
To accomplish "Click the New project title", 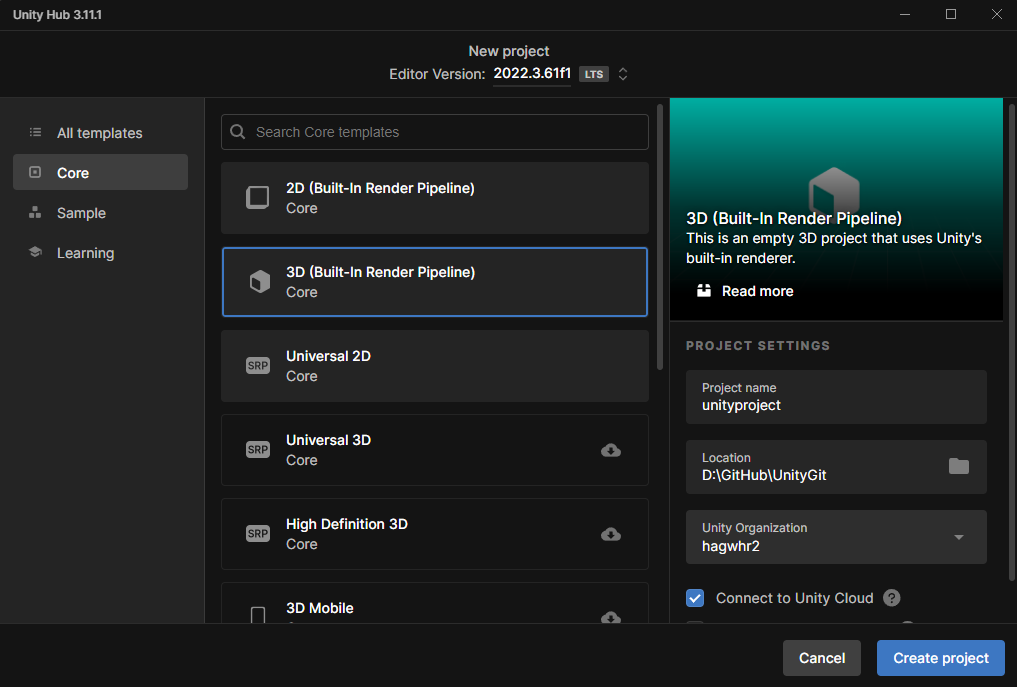I will click(x=508, y=51).
